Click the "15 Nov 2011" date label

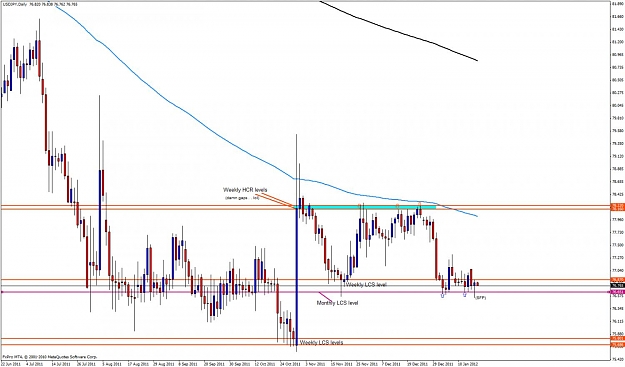pos(341,364)
